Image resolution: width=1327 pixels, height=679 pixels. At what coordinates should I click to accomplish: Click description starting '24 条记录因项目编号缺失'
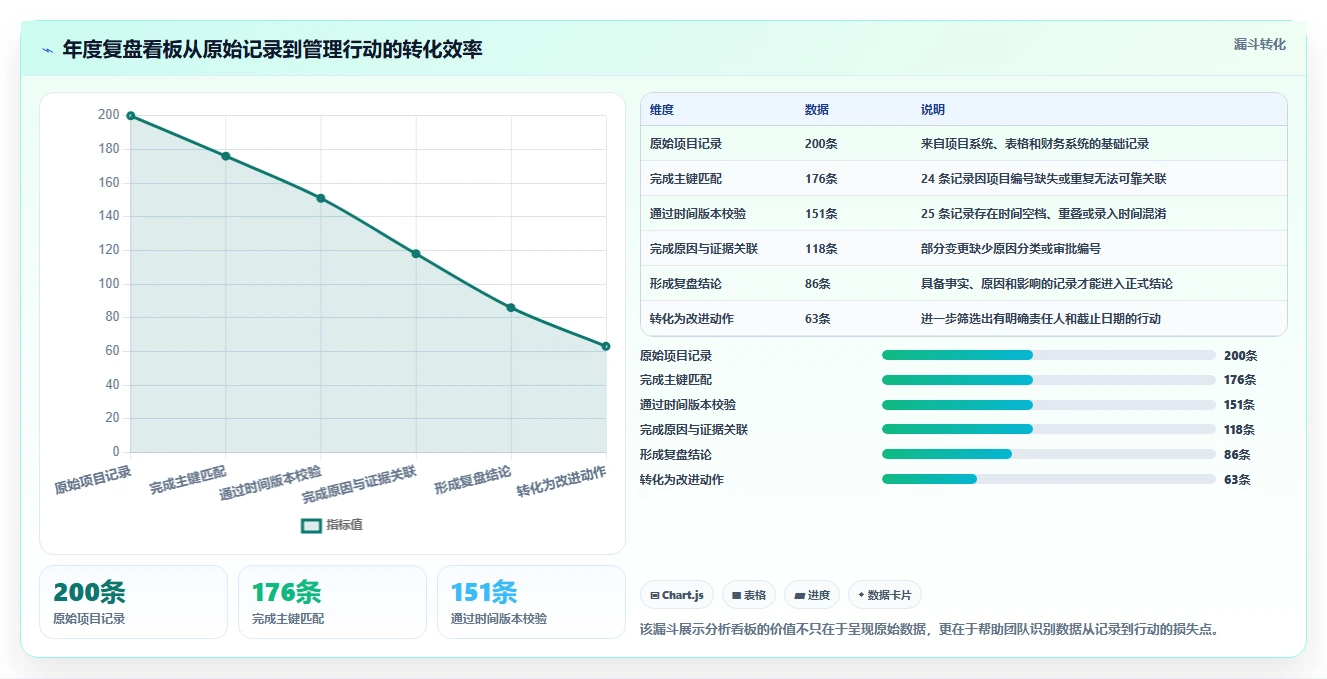click(1044, 179)
